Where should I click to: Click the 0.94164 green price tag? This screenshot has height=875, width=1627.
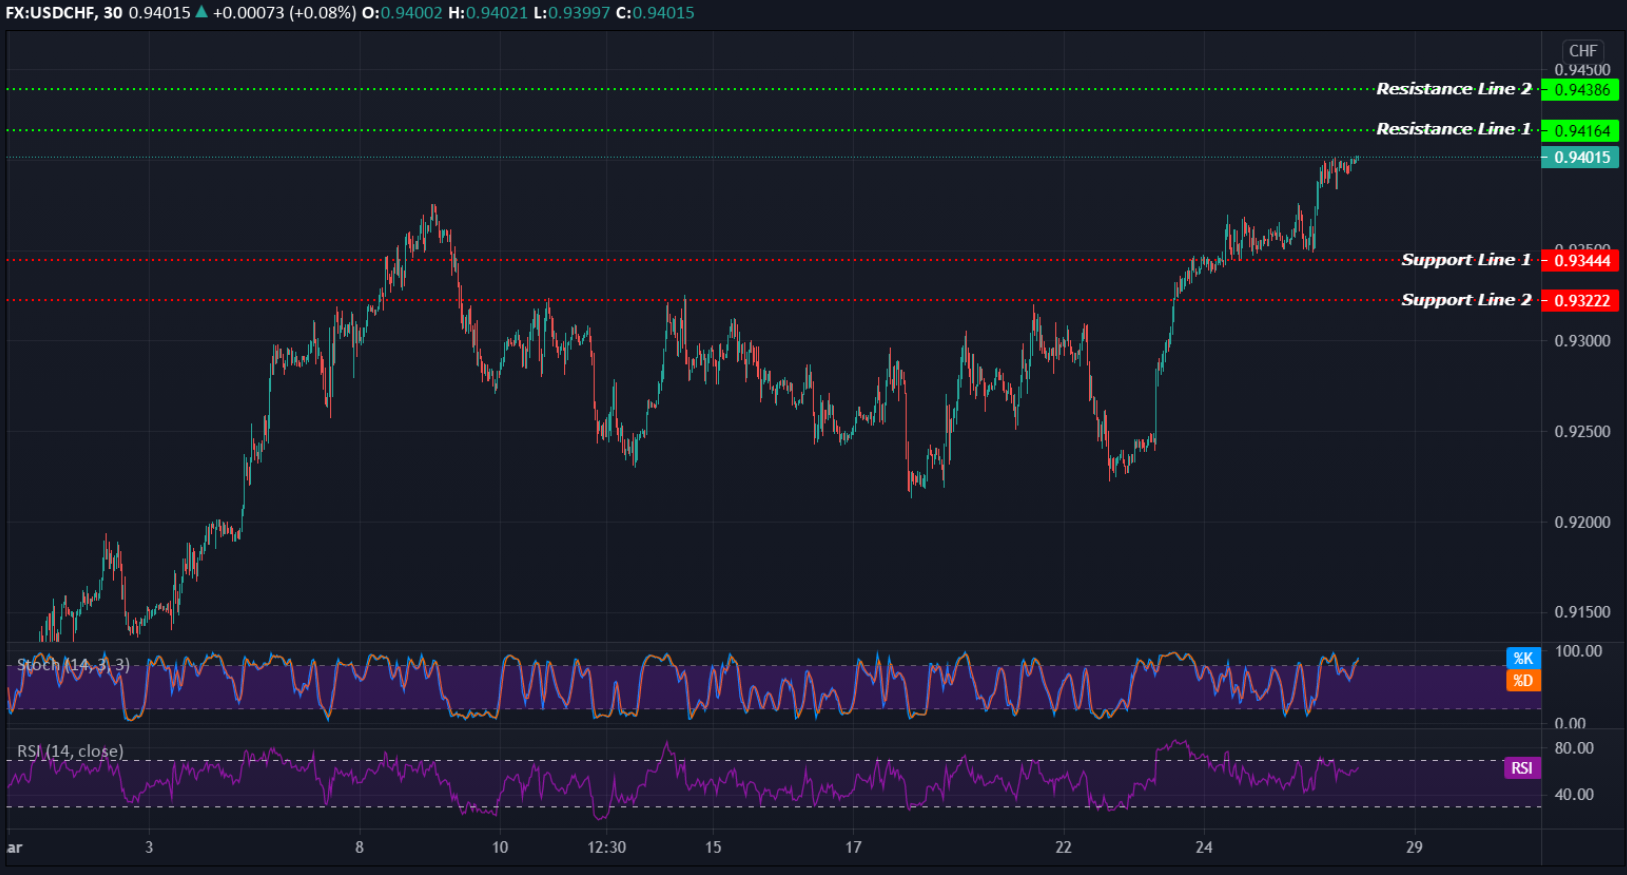coord(1580,131)
